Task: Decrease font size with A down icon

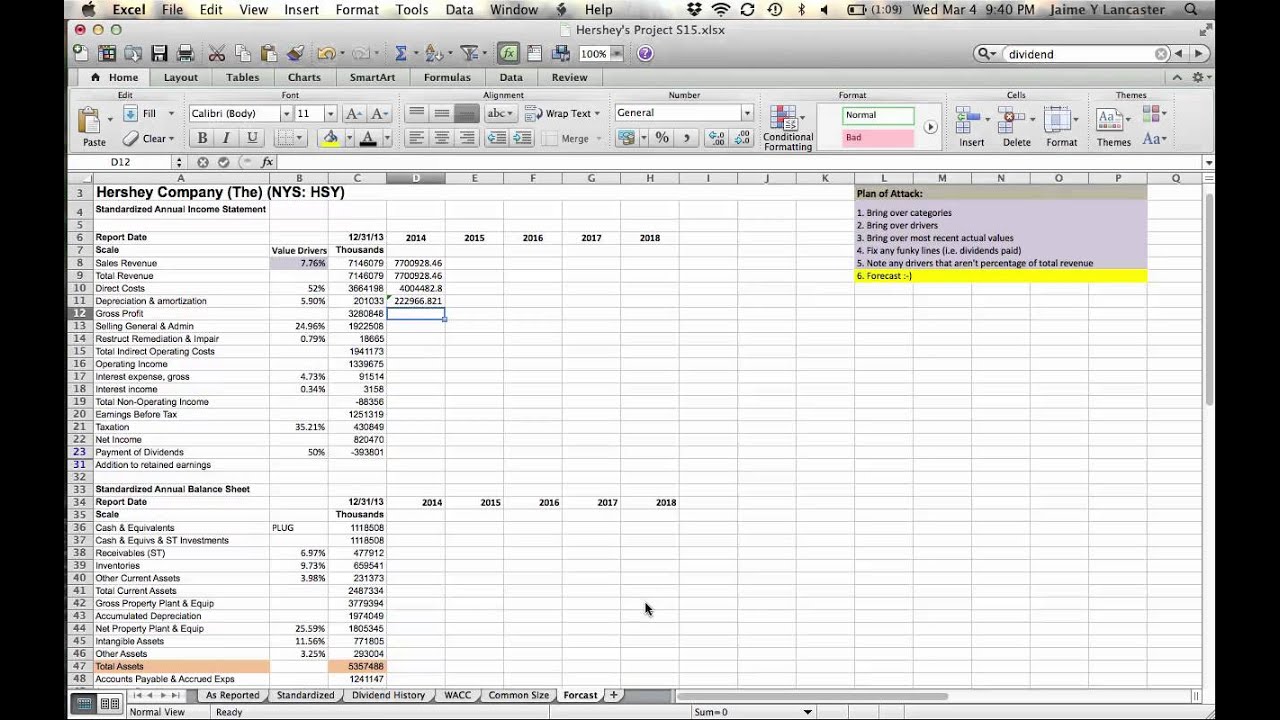Action: [x=380, y=113]
